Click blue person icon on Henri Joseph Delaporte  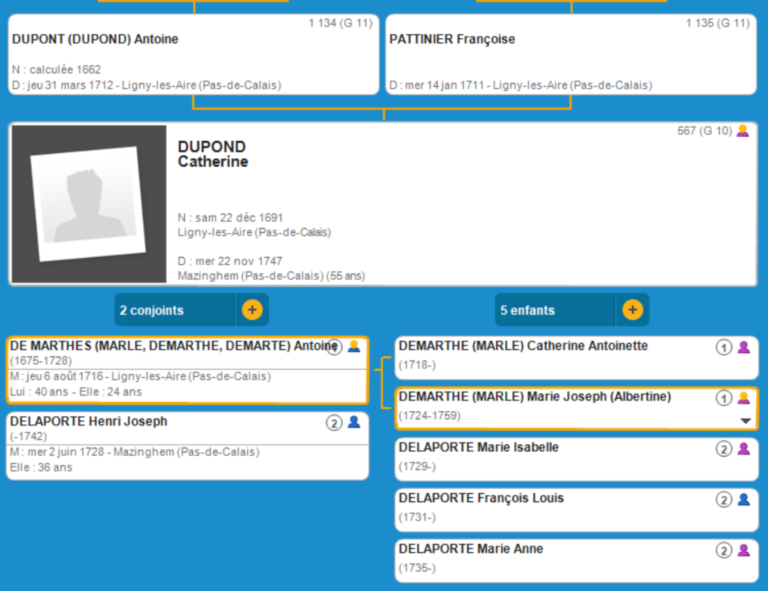coord(353,423)
